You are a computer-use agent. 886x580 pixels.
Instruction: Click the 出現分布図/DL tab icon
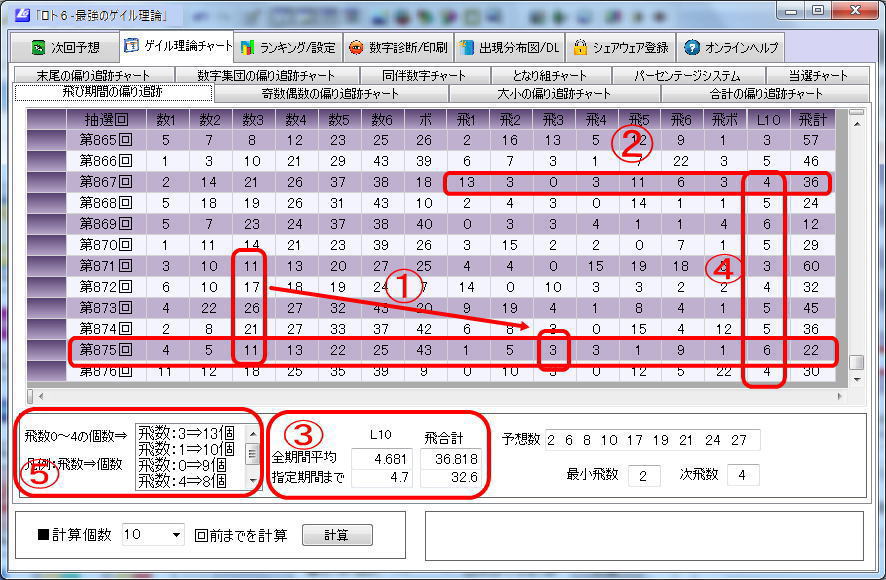466,47
